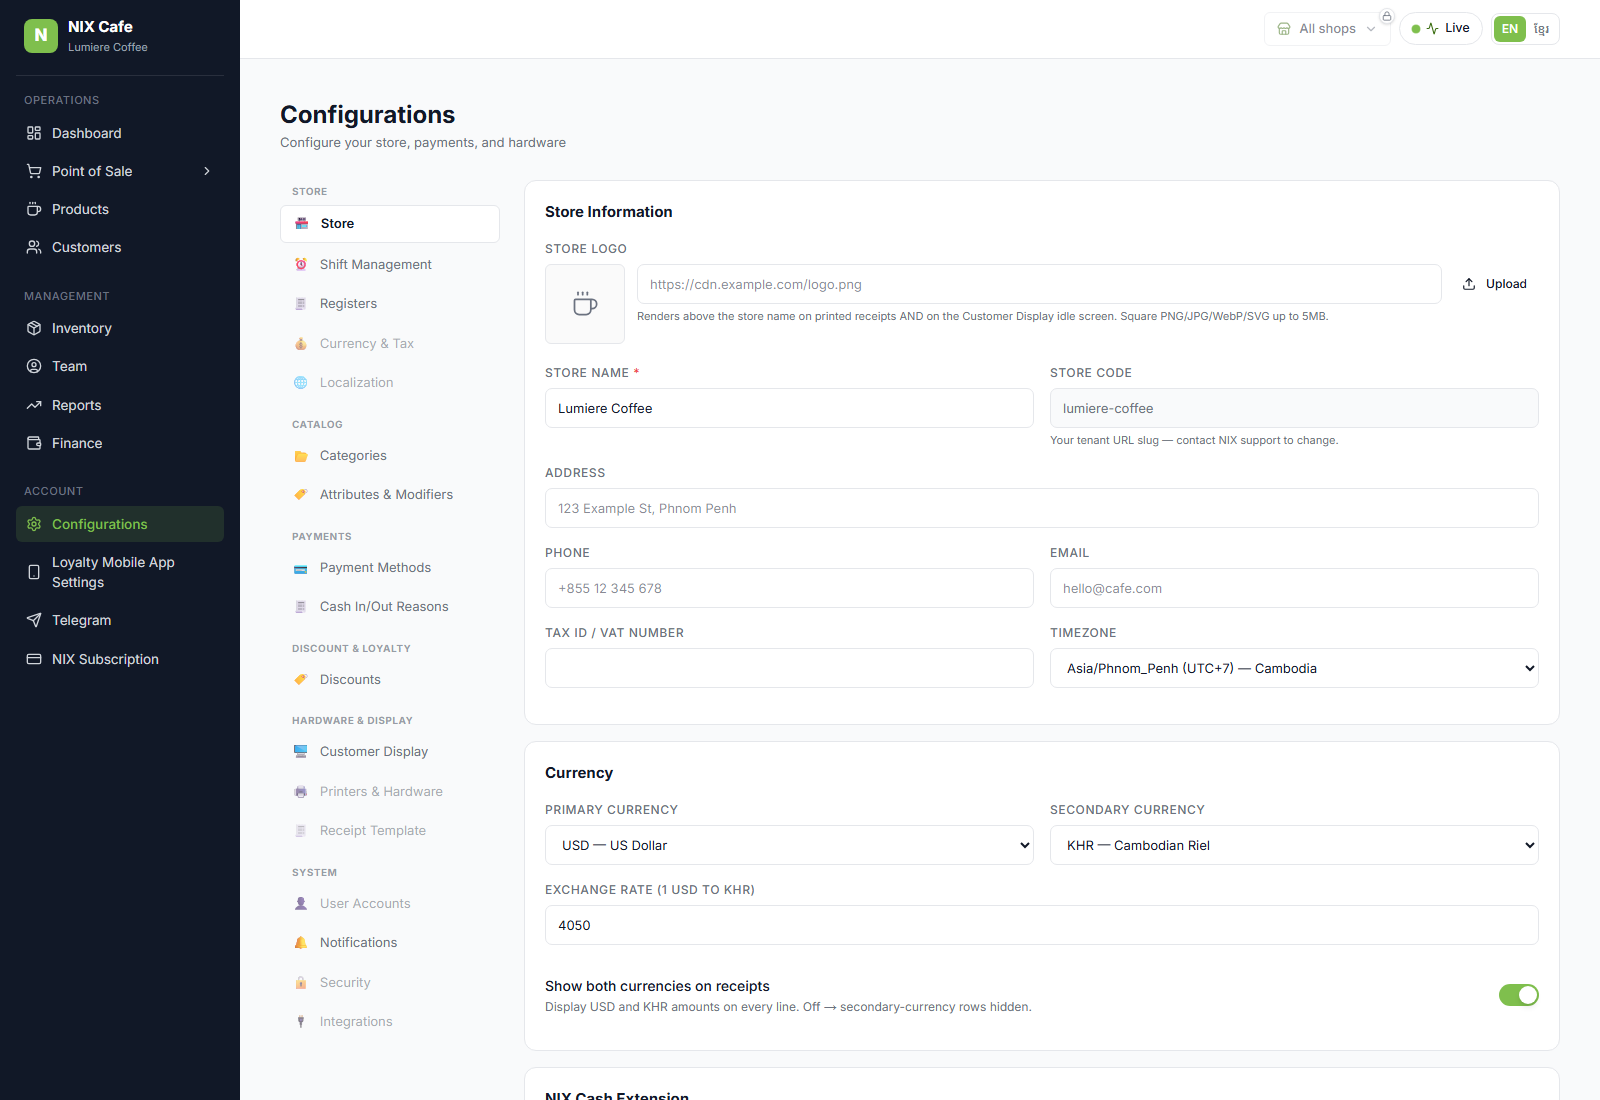Screen dimensions: 1600x1100
Task: Go to NIX Subscription page
Action: (x=120, y=659)
